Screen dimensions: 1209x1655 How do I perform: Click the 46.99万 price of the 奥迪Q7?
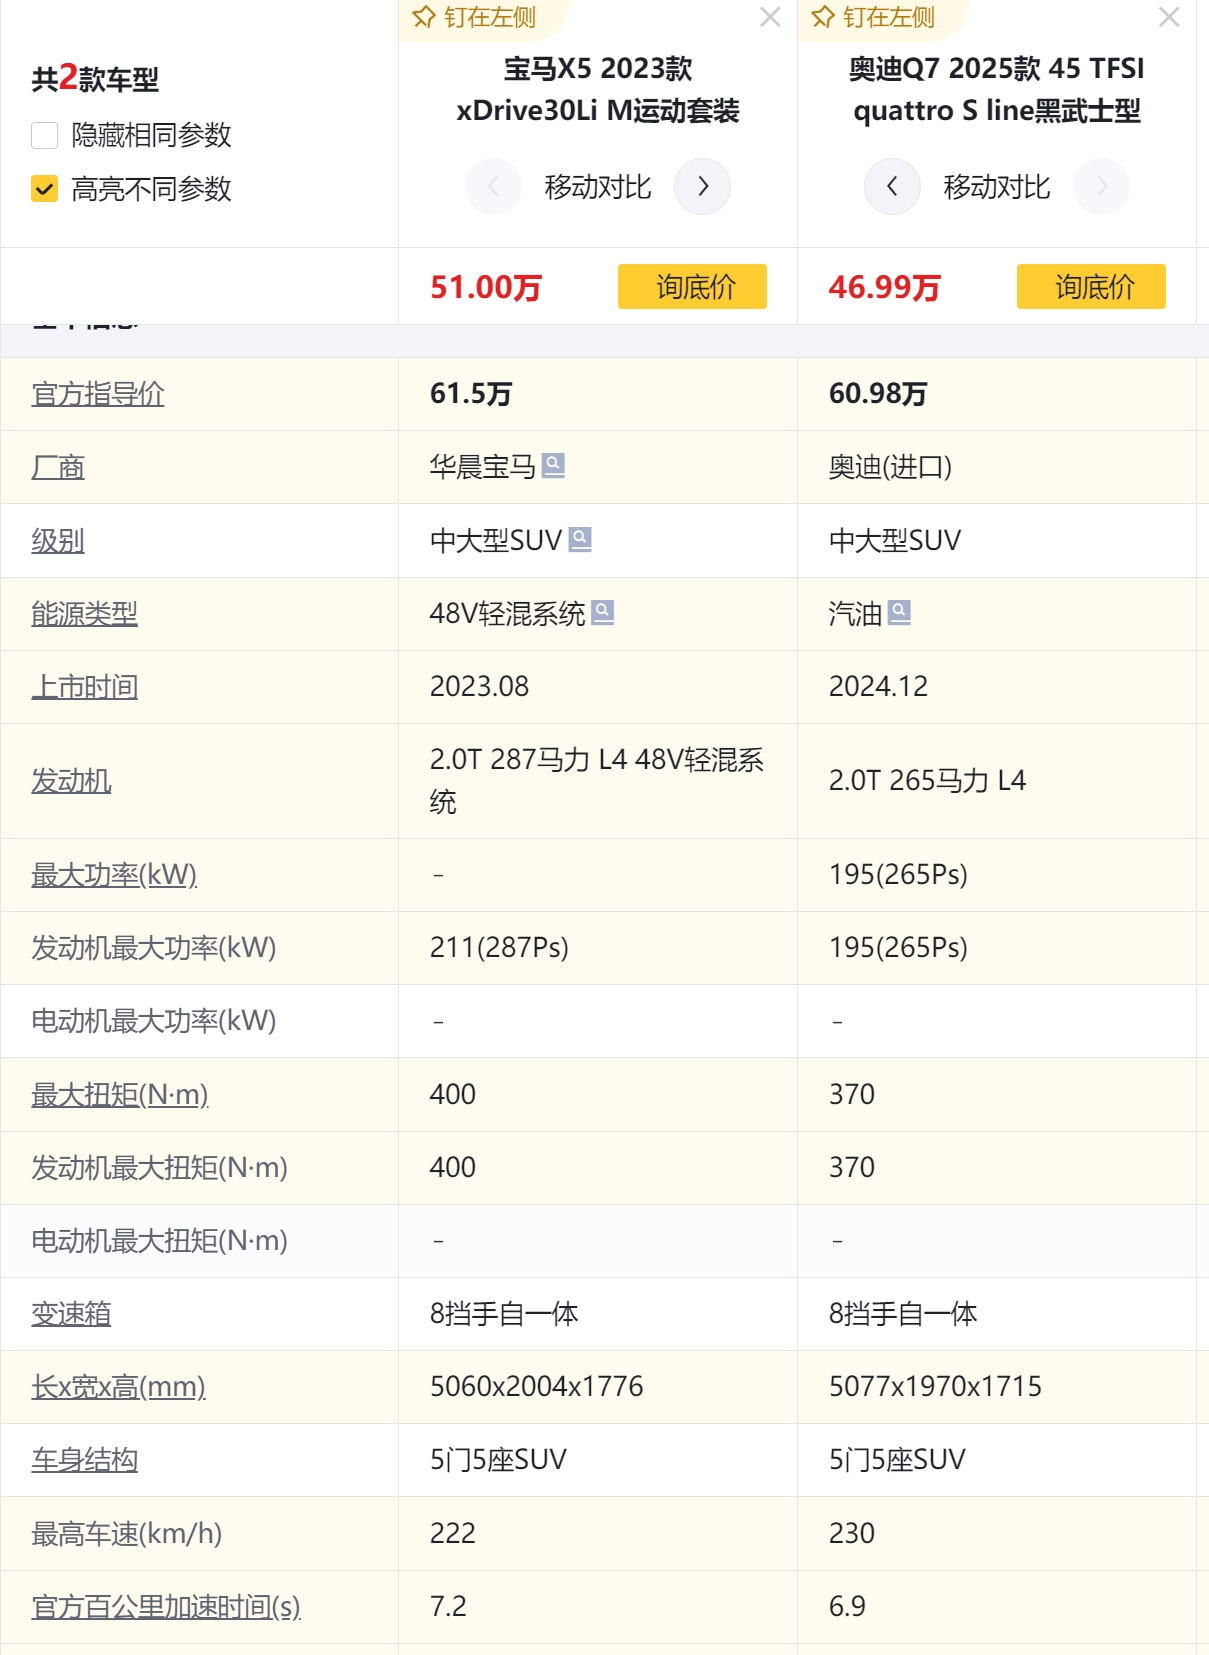(885, 287)
